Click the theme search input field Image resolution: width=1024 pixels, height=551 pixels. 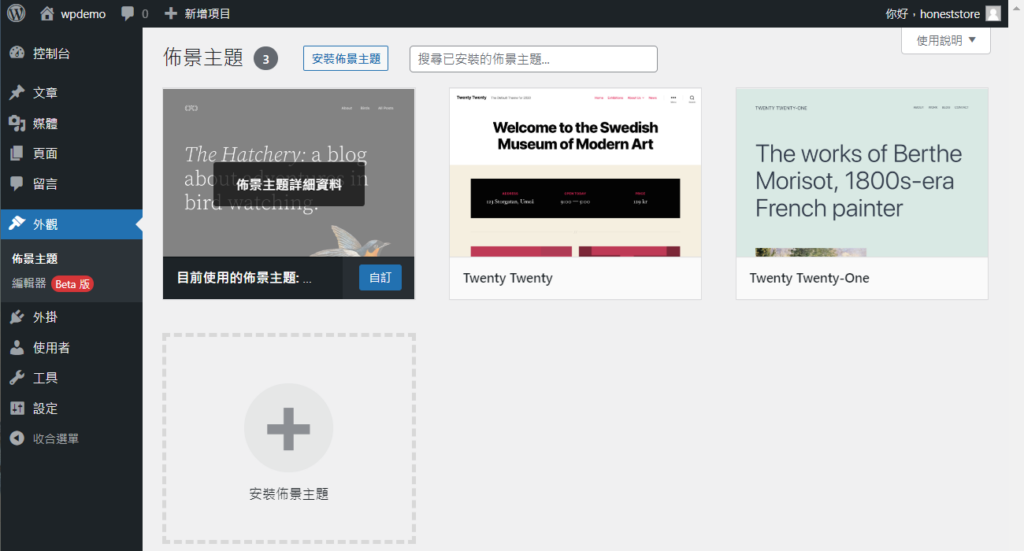click(x=533, y=59)
